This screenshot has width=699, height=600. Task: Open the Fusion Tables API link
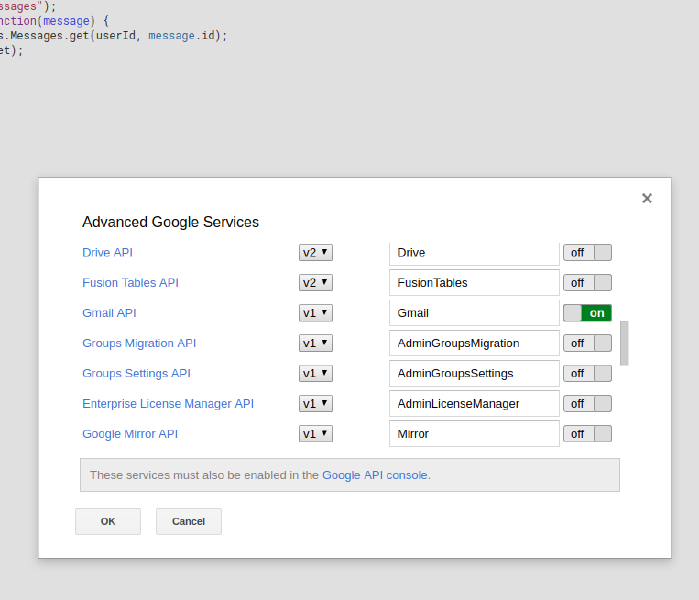pos(130,283)
